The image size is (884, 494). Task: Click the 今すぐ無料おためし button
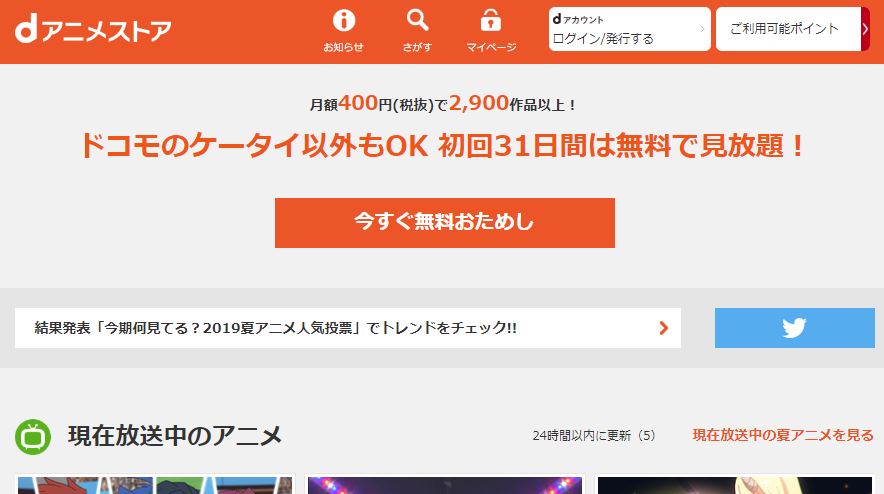click(x=445, y=223)
